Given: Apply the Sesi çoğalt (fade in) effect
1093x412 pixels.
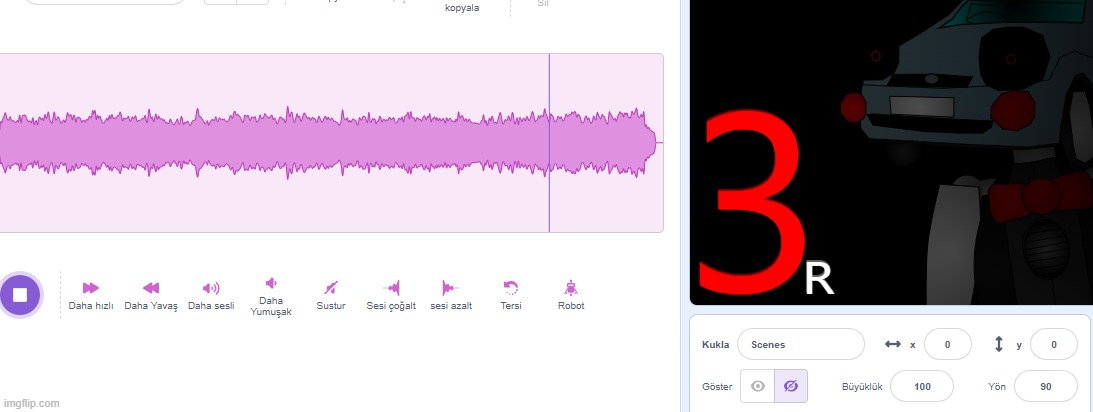Looking at the screenshot, I should [x=391, y=295].
